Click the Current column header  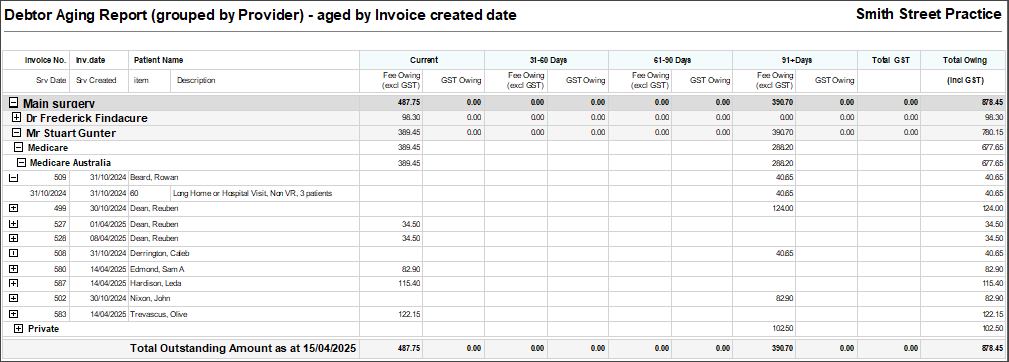coord(423,60)
